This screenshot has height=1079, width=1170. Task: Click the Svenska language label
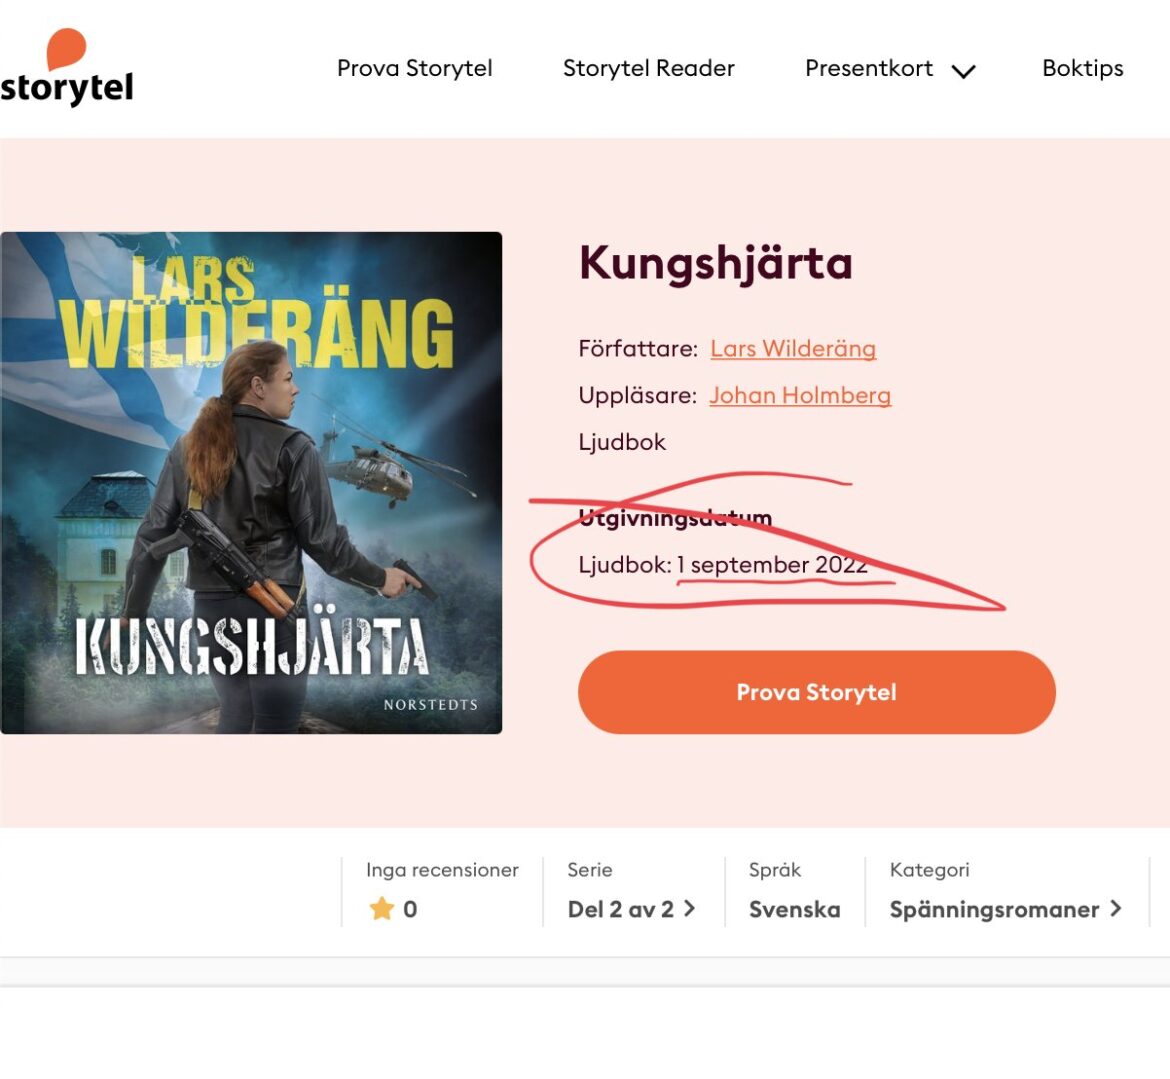pos(795,909)
